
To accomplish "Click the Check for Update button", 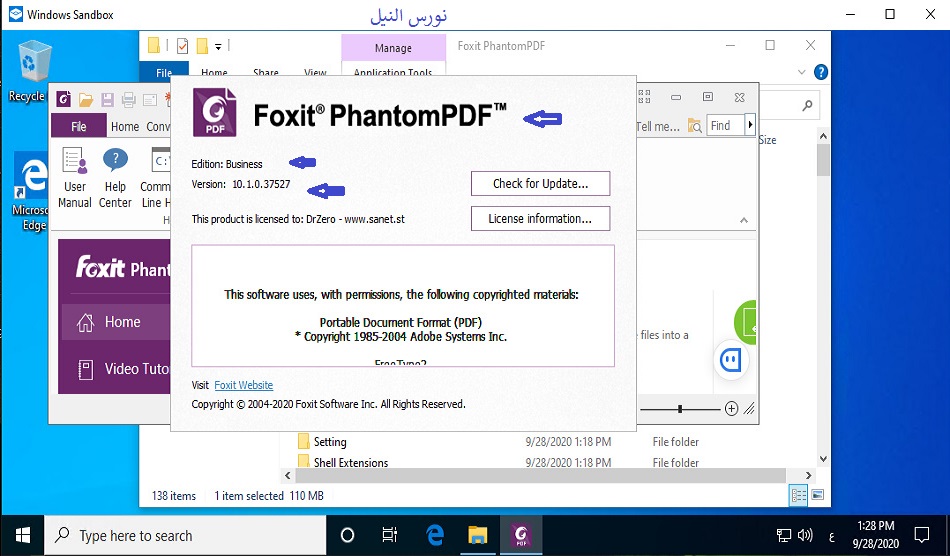I will [540, 184].
